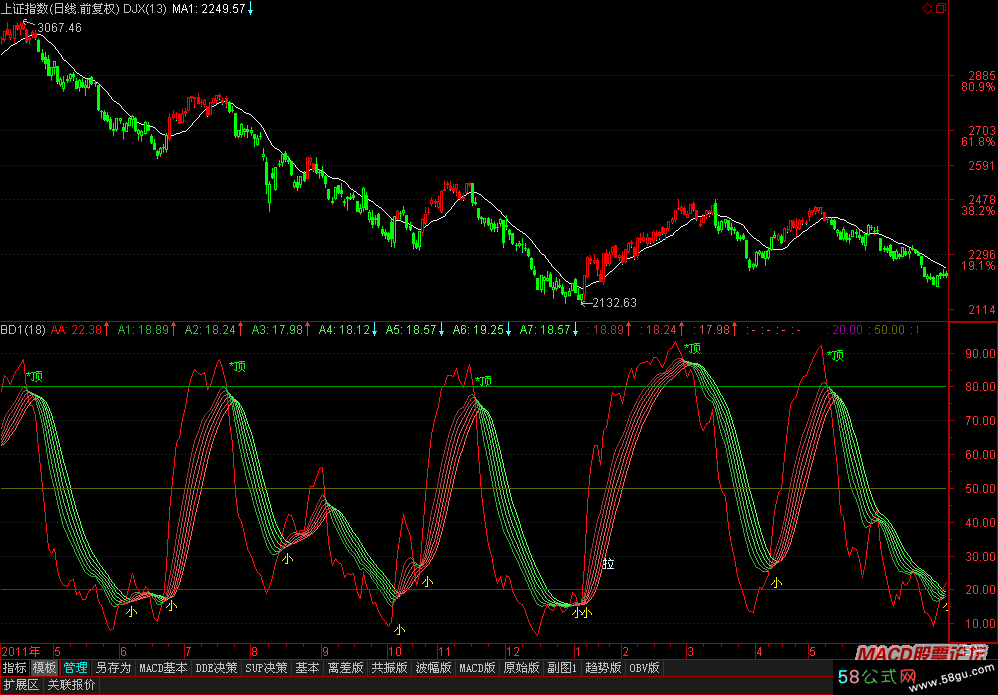Image resolution: width=998 pixels, height=695 pixels.
Task: Select the 趋势版 template tab
Action: point(603,667)
